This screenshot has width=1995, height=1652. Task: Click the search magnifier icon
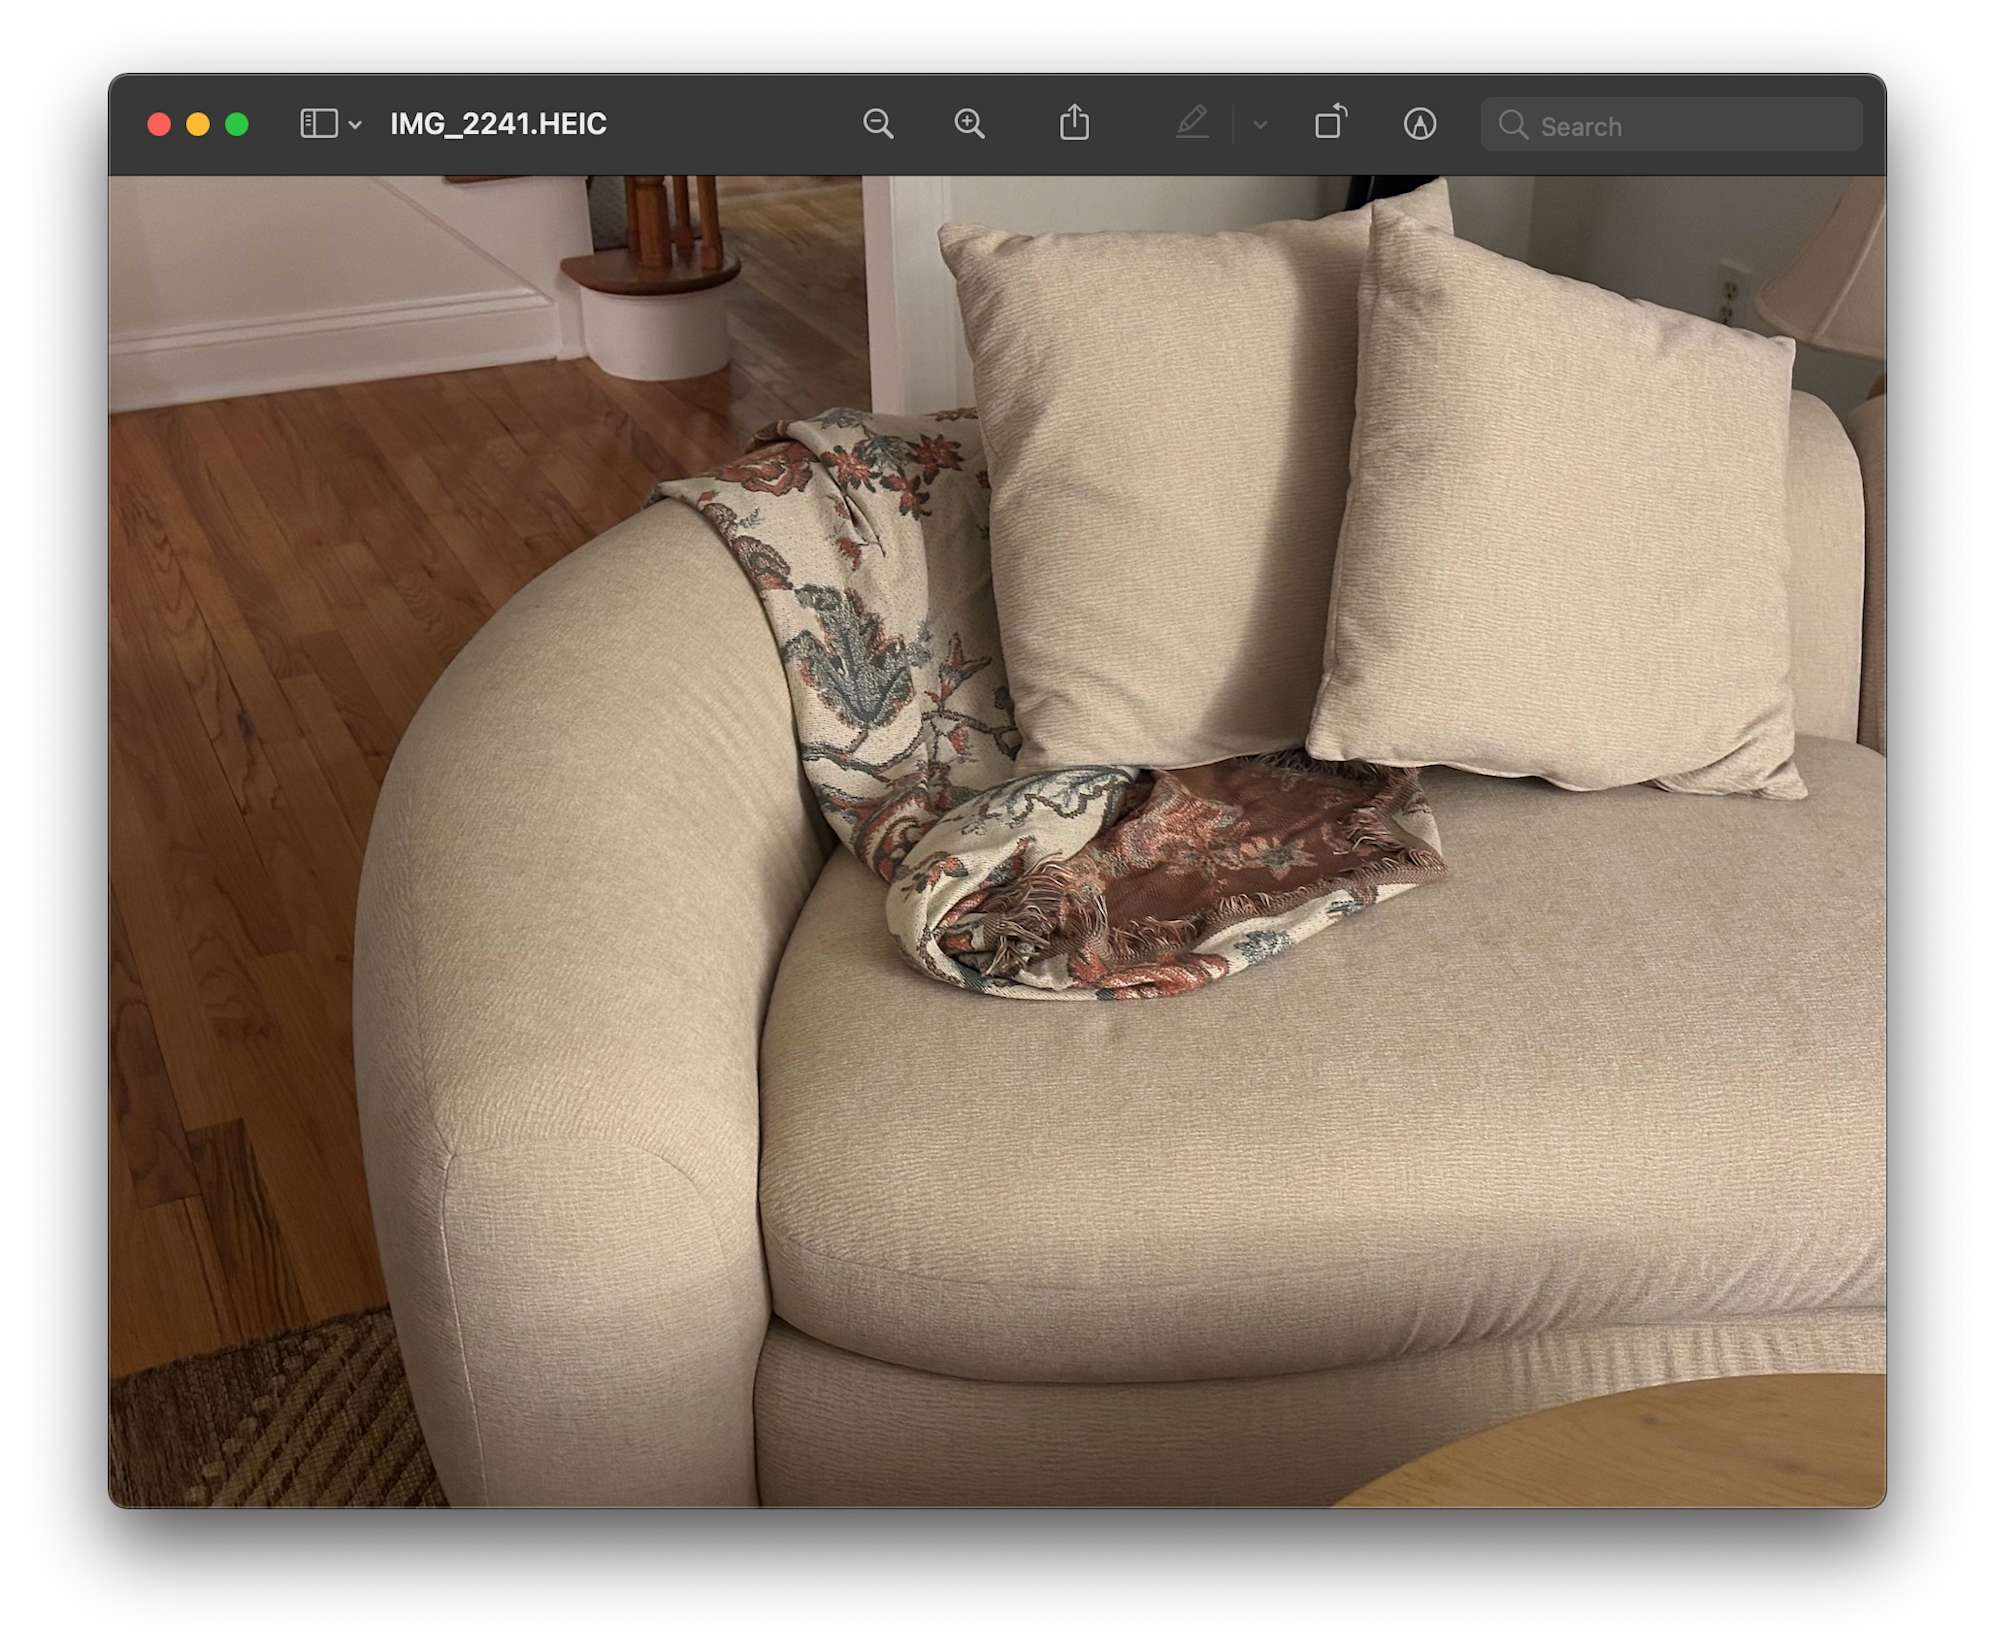[1513, 125]
